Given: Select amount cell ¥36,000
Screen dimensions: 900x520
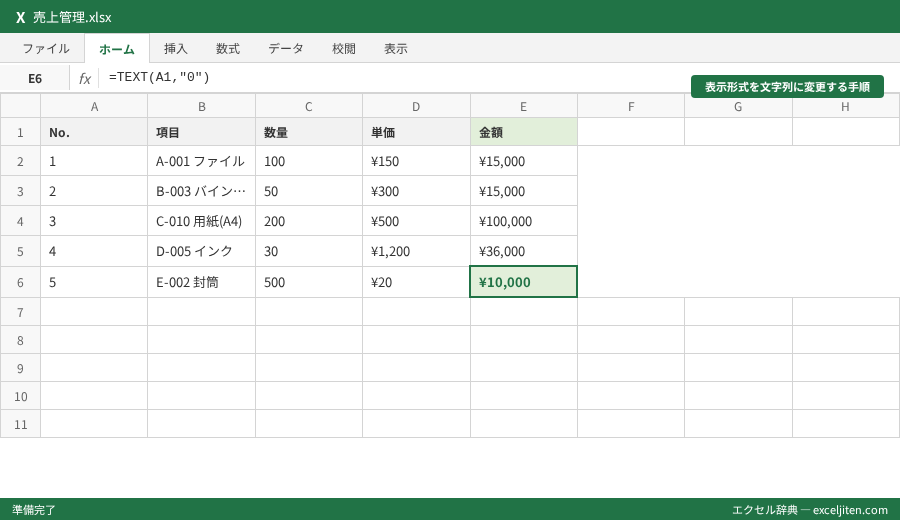Looking at the screenshot, I should pyautogui.click(x=523, y=251).
